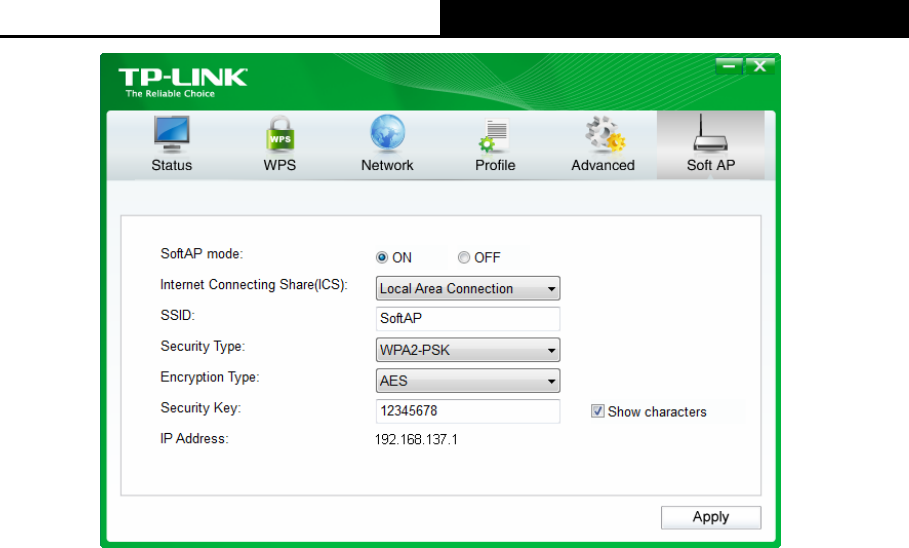Expand the Encryption Type AES dropdown

(468, 380)
